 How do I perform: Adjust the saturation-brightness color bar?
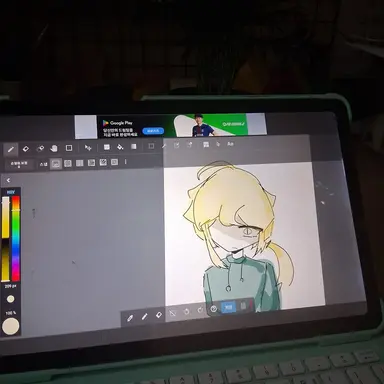click(x=6, y=239)
